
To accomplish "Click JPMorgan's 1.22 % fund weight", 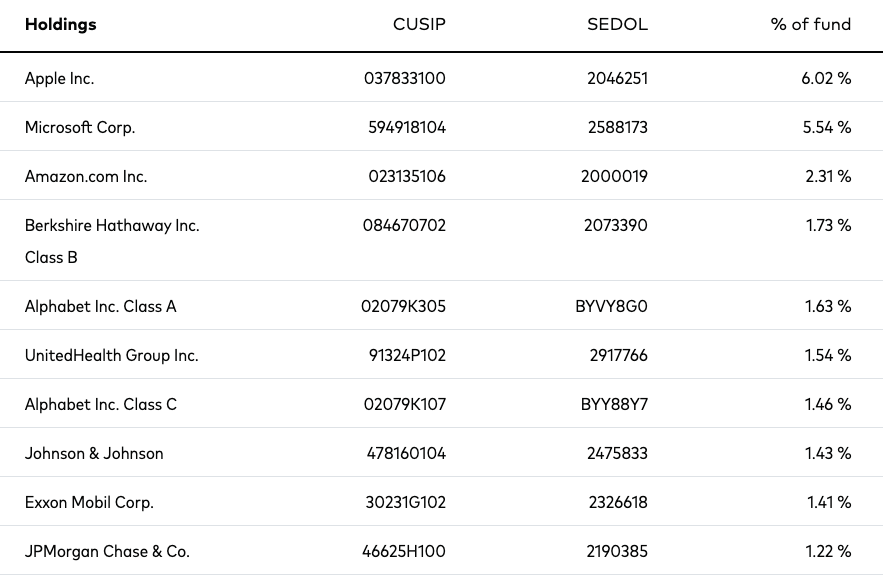I will pyautogui.click(x=828, y=551).
